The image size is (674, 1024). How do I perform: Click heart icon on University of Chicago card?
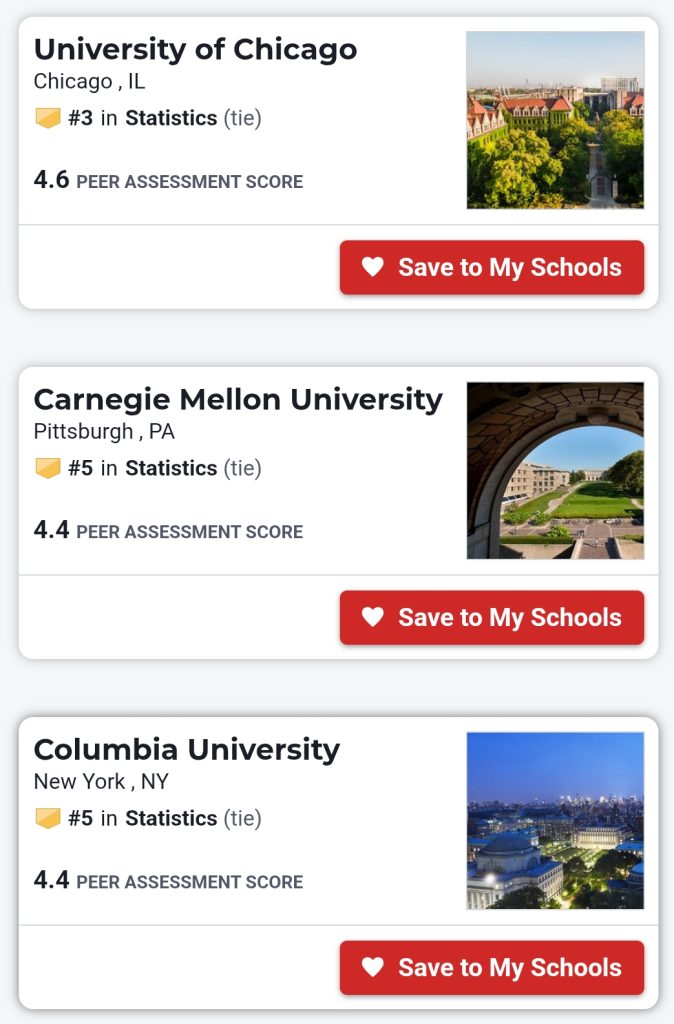373,267
